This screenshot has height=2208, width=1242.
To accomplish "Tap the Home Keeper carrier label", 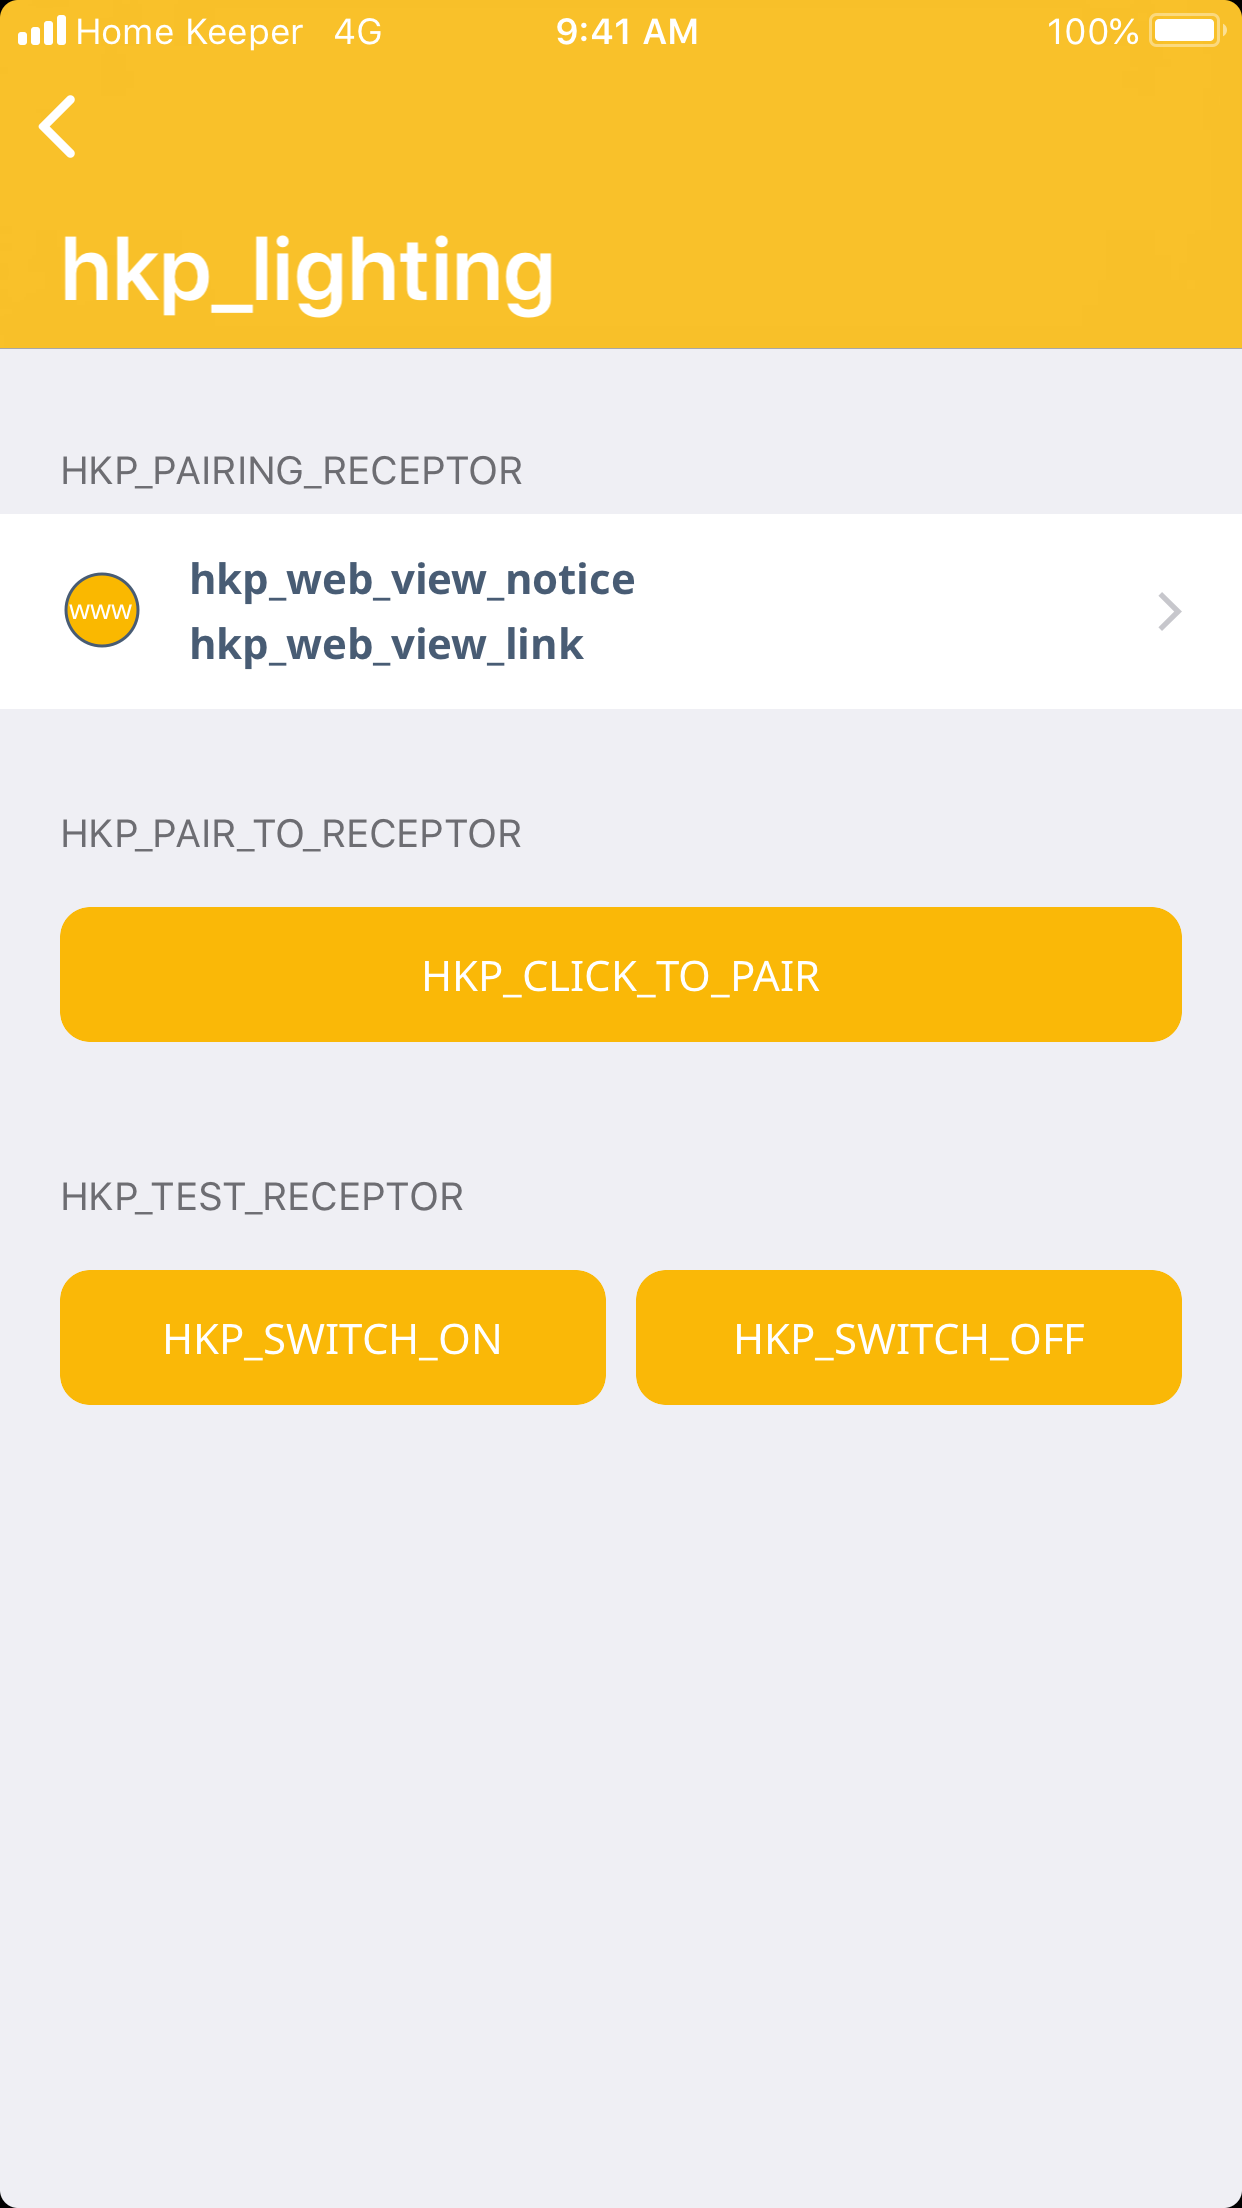I will 189,32.
